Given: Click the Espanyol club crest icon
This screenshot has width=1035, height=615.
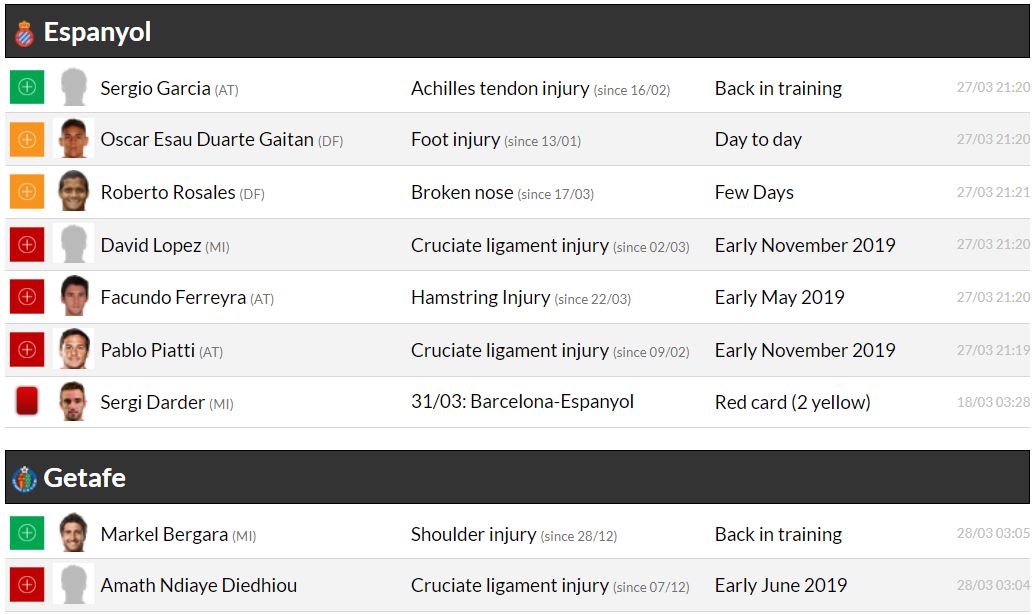Looking at the screenshot, I should tap(24, 33).
